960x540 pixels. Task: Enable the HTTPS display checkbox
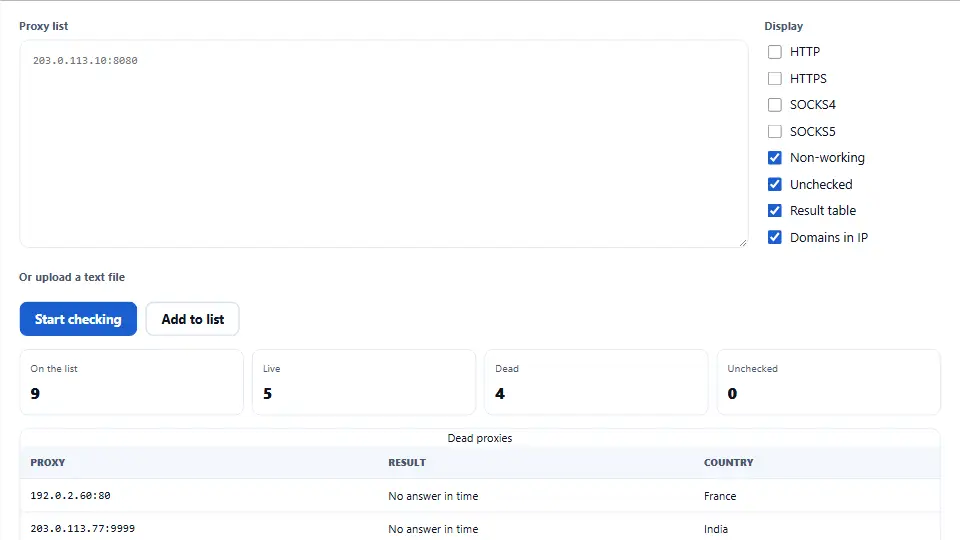[x=774, y=78]
